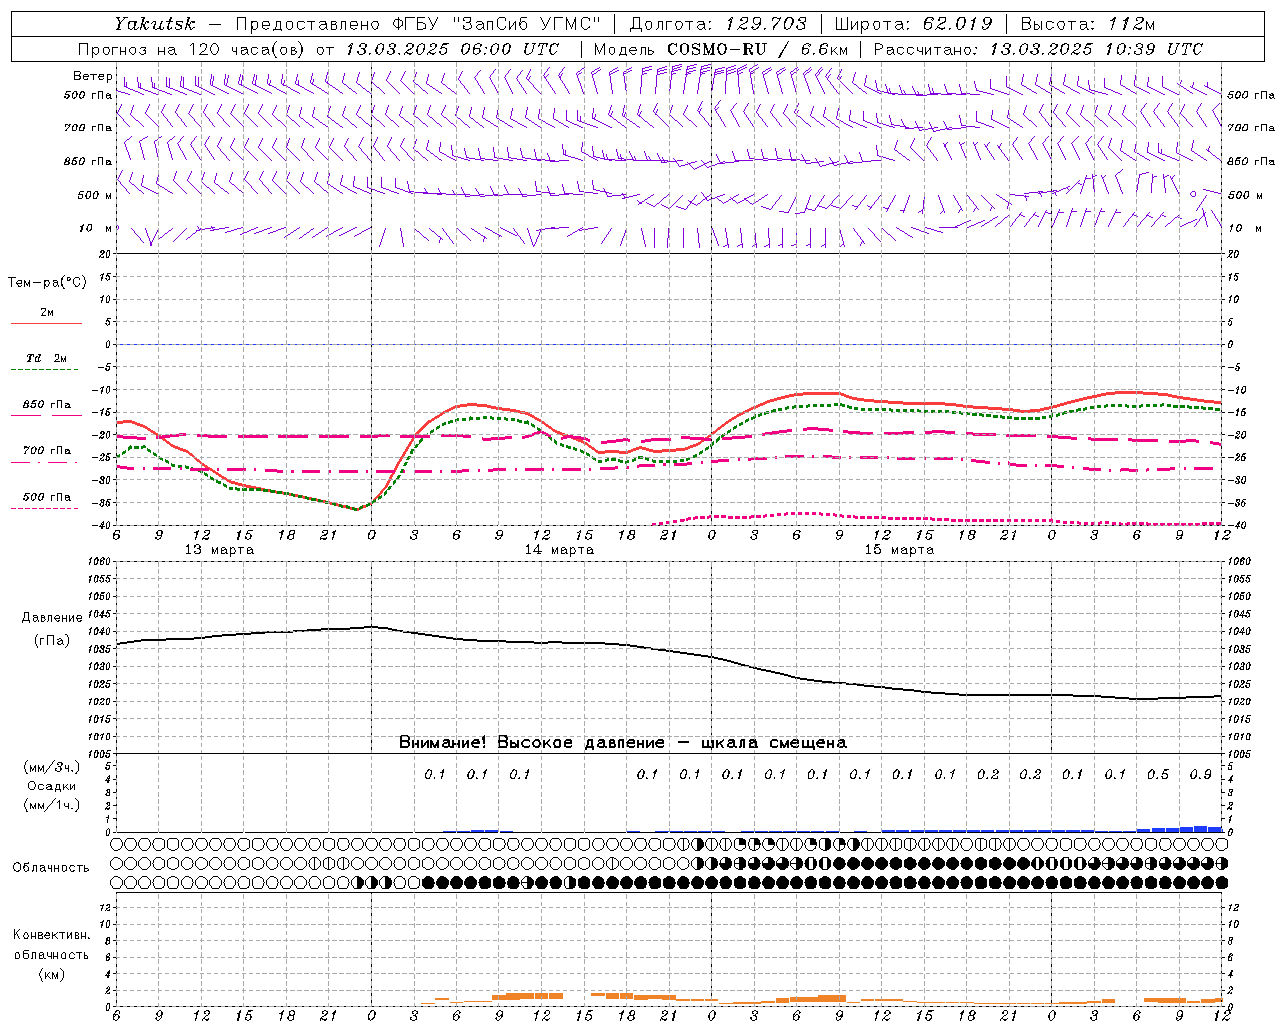Click the "13.03.2025 06:00 UTC" forecast start time
The height and width of the screenshot is (1024, 1280).
pos(452,49)
